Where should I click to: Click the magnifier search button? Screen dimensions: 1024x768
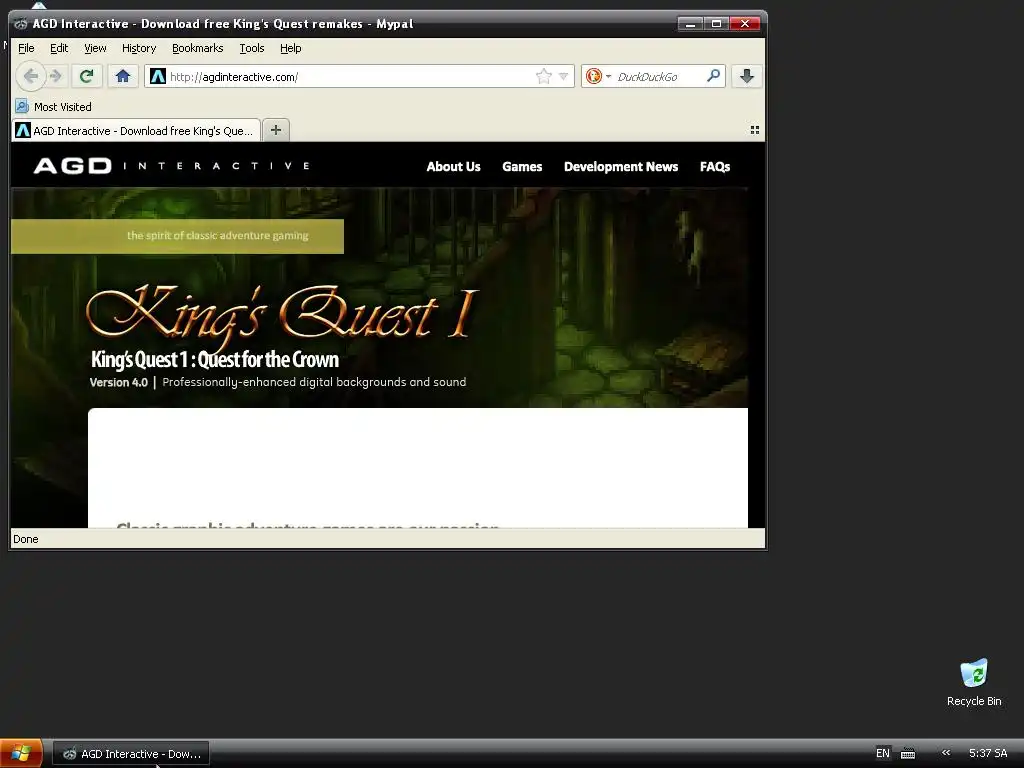(x=713, y=76)
